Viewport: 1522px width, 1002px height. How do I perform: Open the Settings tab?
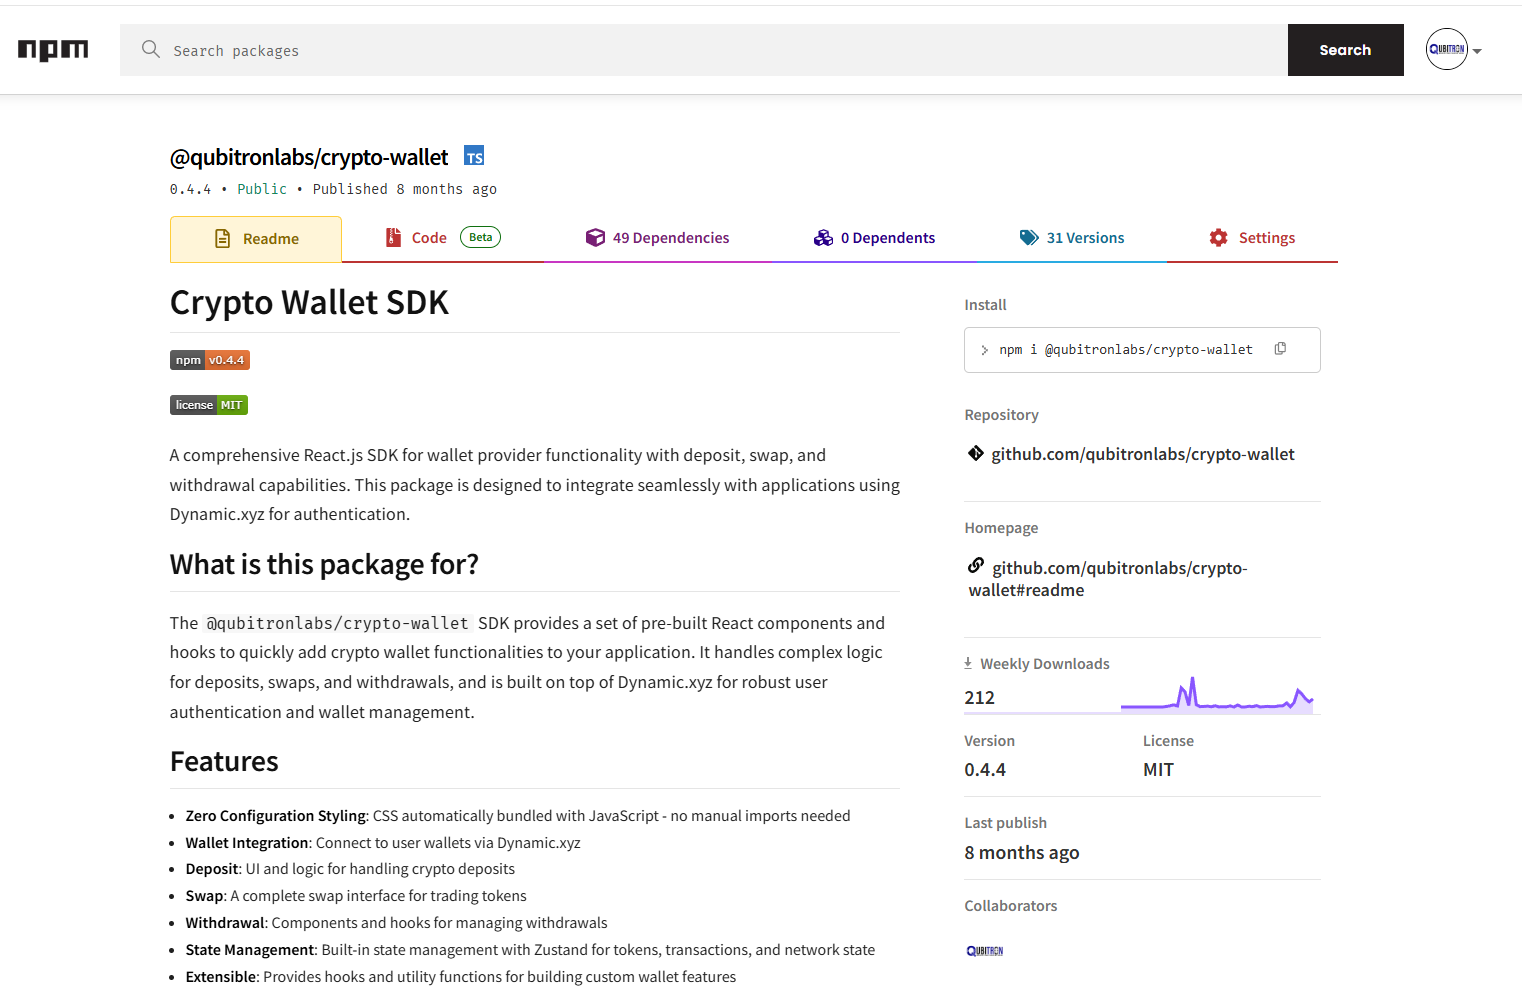tap(1252, 238)
